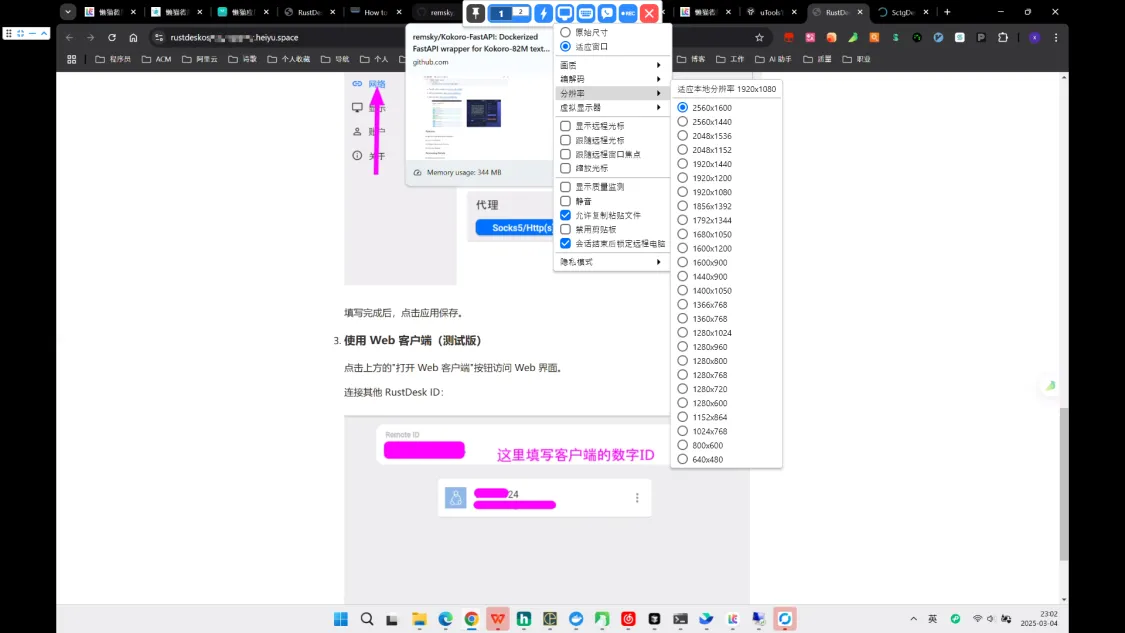The image size is (1125, 633).
Task: Open the lightning control actions icon
Action: click(543, 13)
